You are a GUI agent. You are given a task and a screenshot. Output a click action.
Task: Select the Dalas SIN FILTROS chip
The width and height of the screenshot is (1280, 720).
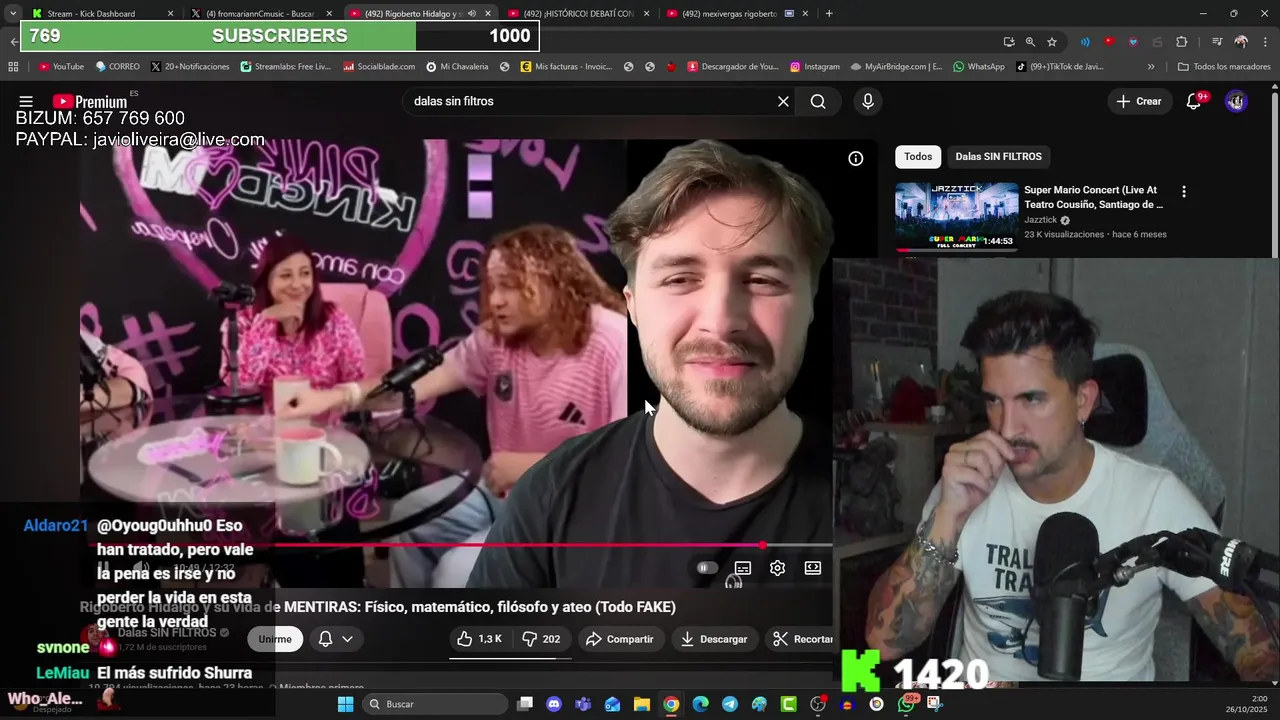998,156
